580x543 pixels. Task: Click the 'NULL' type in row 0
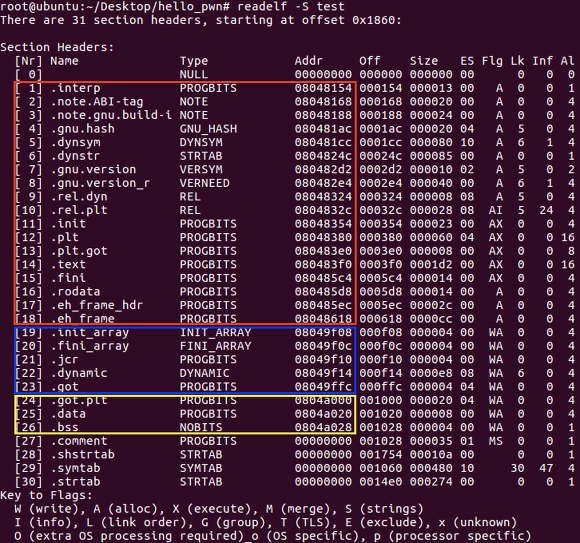pos(194,74)
